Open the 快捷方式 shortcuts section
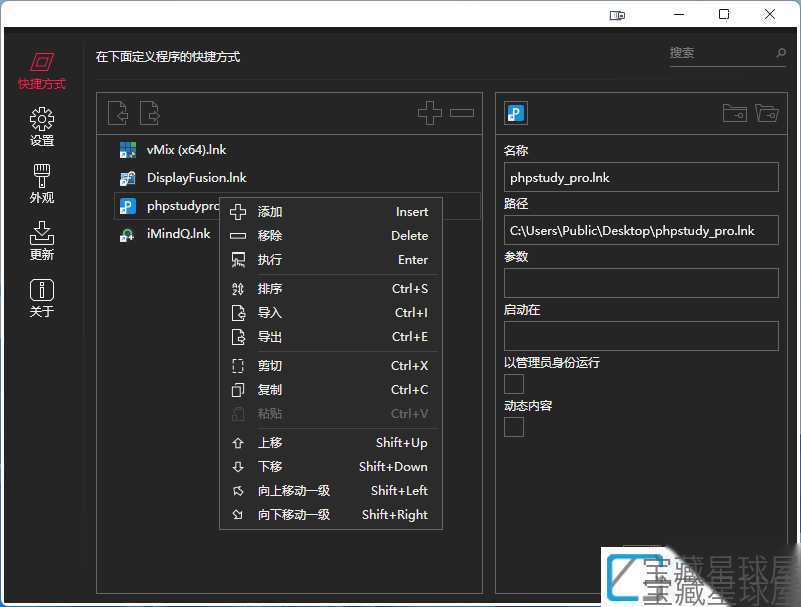The width and height of the screenshot is (801, 607). 42,71
